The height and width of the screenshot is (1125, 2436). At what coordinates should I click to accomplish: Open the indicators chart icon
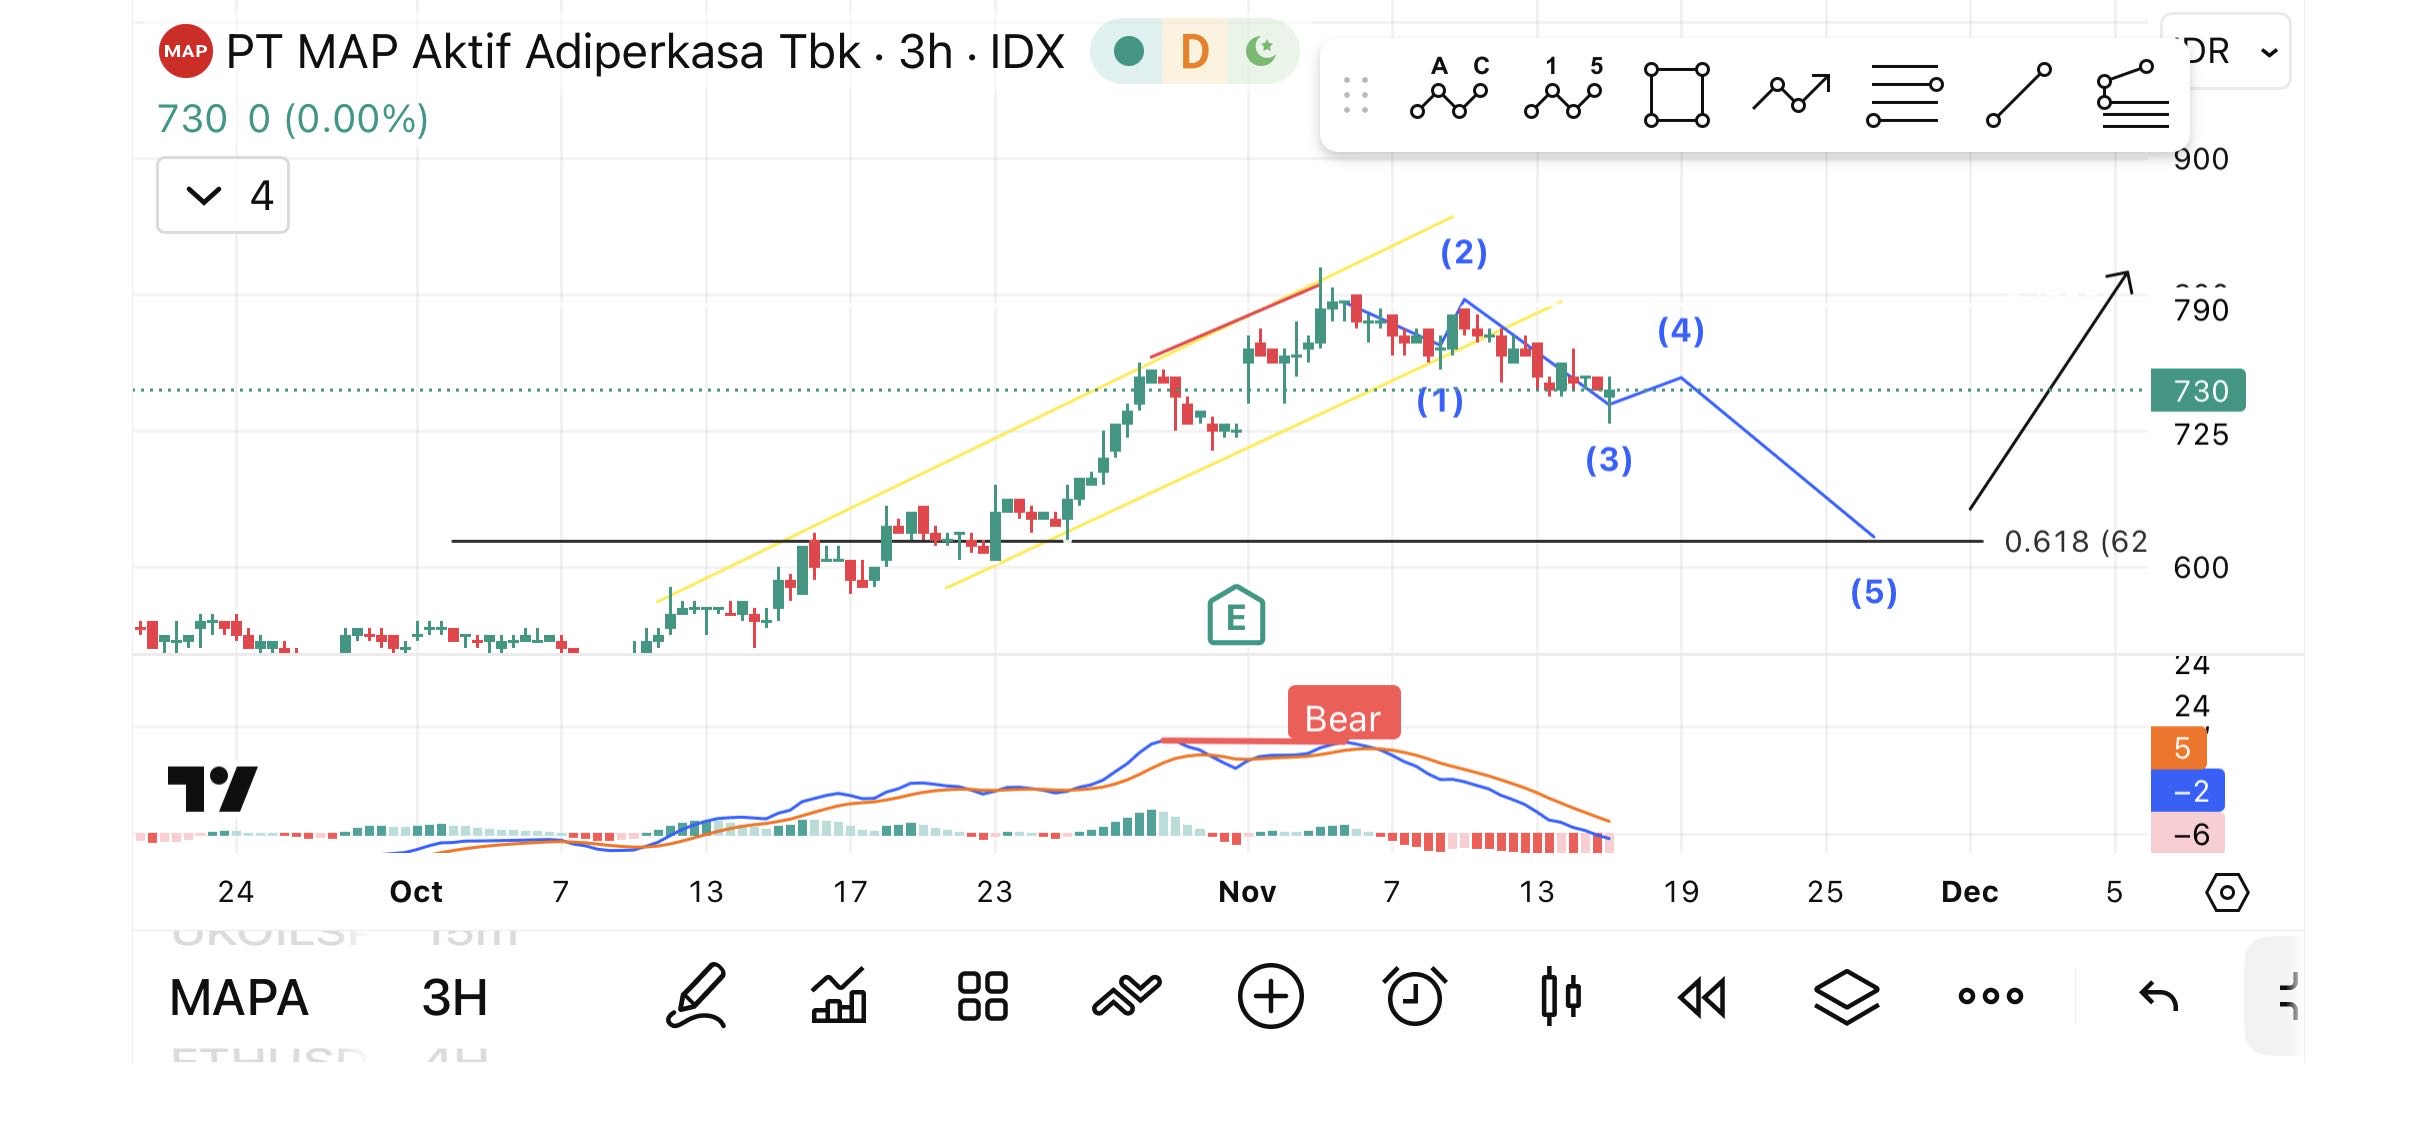coord(839,996)
